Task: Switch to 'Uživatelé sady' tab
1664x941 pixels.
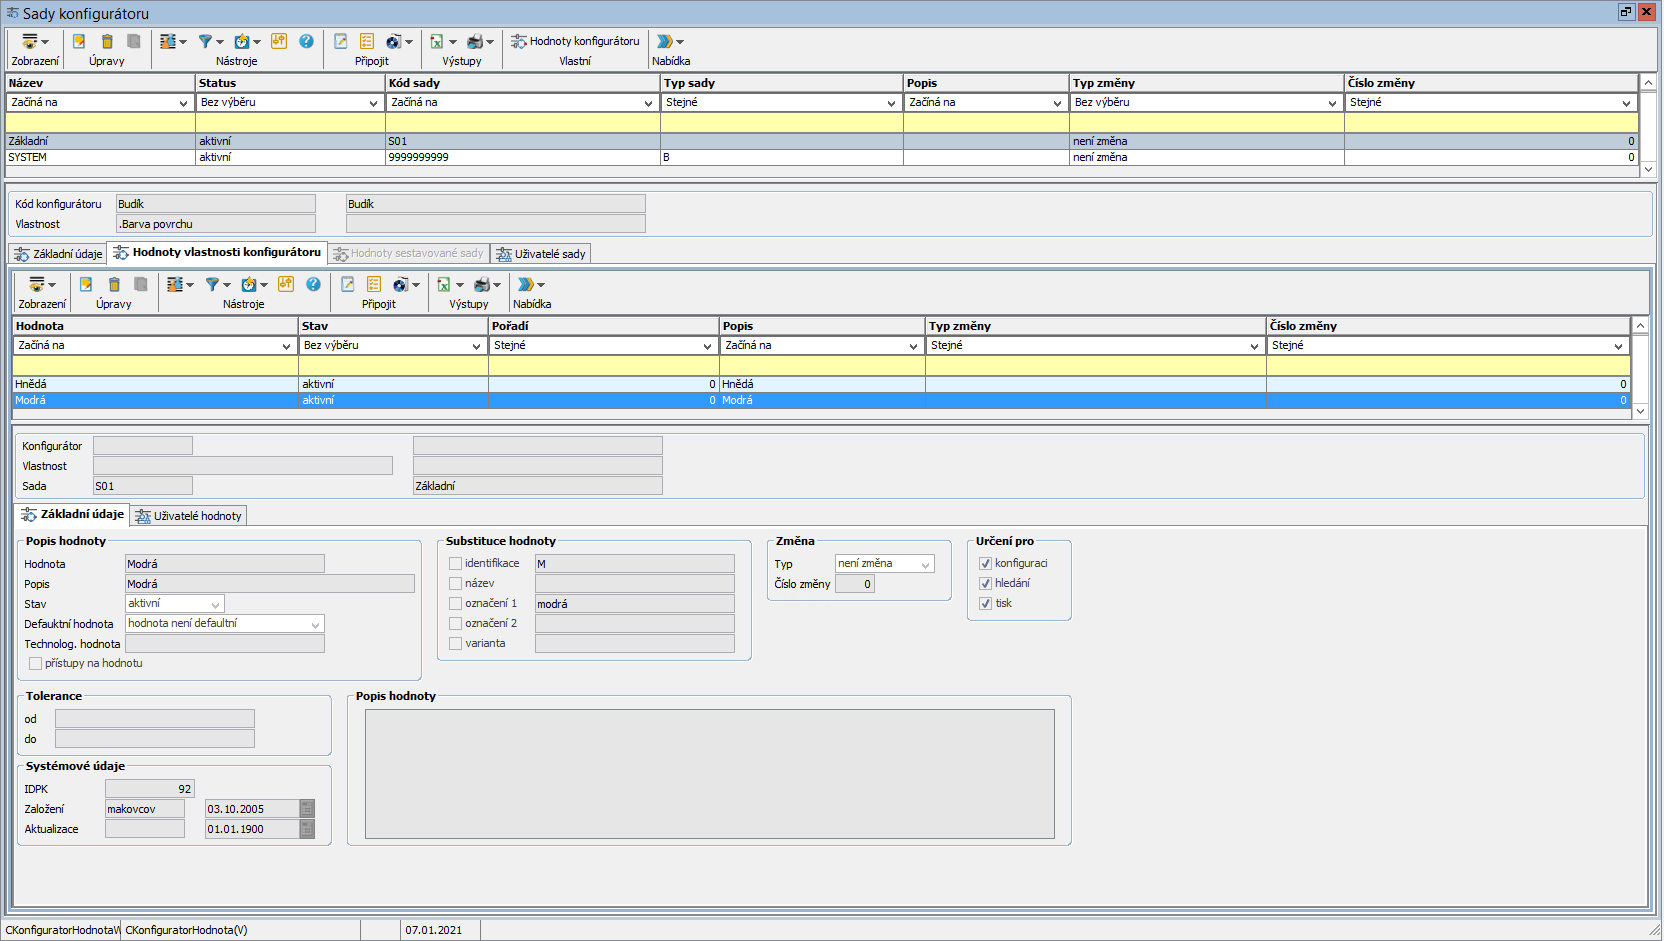Action: coord(541,254)
